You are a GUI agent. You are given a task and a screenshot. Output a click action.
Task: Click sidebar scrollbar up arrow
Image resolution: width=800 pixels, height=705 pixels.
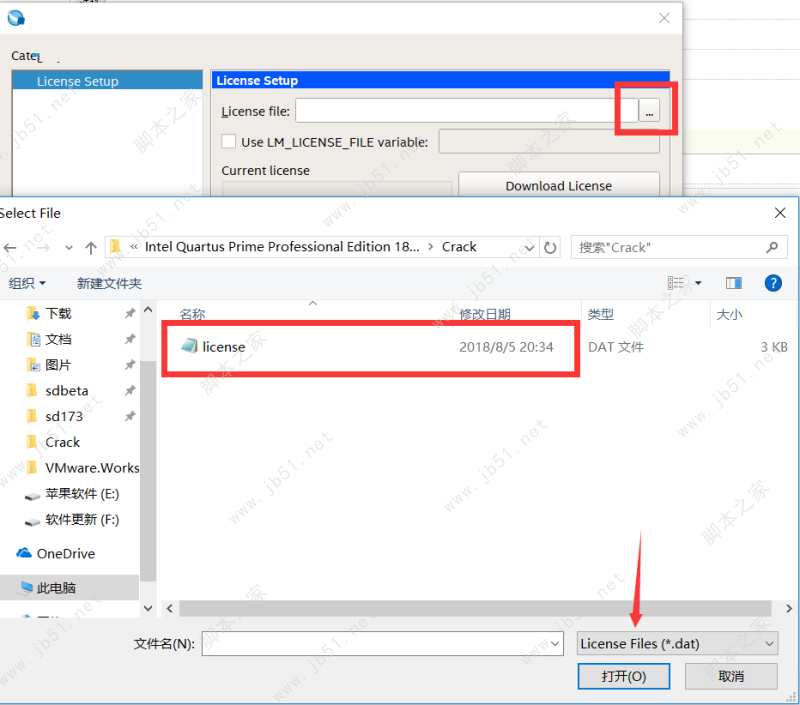pos(148,310)
